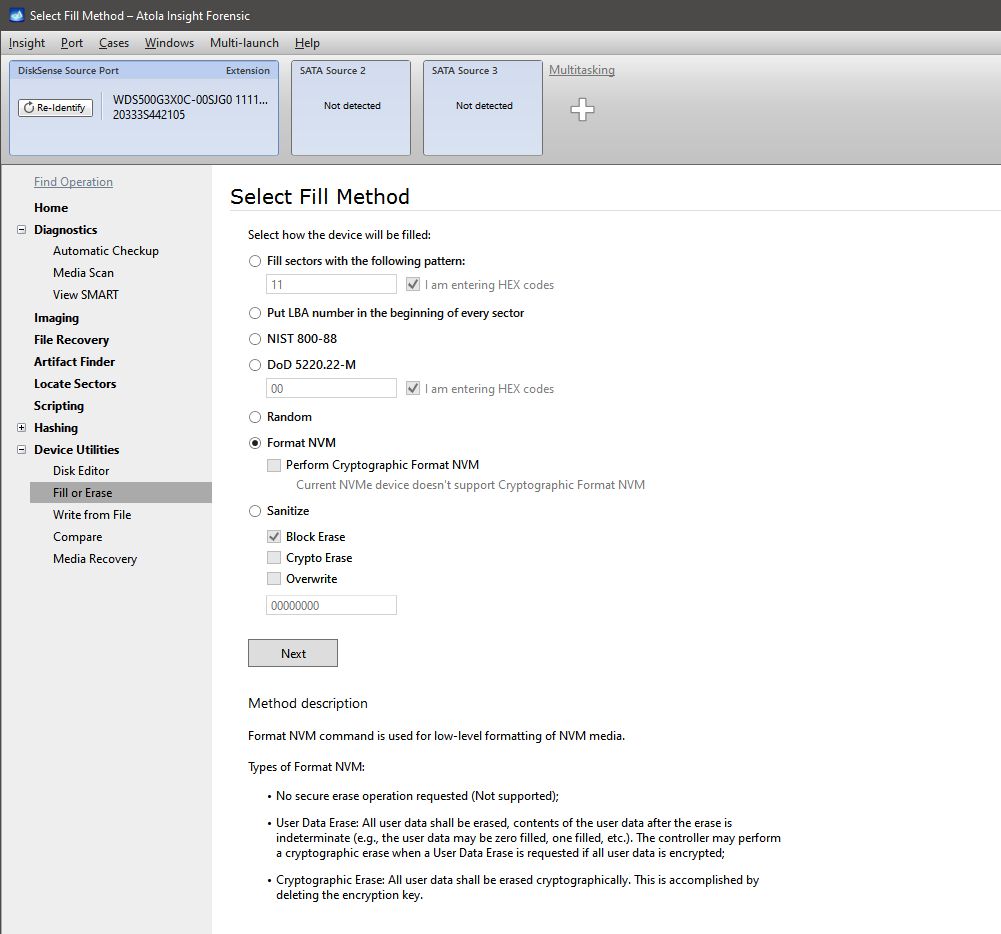Open View SMART
The image size is (1001, 934).
point(86,294)
